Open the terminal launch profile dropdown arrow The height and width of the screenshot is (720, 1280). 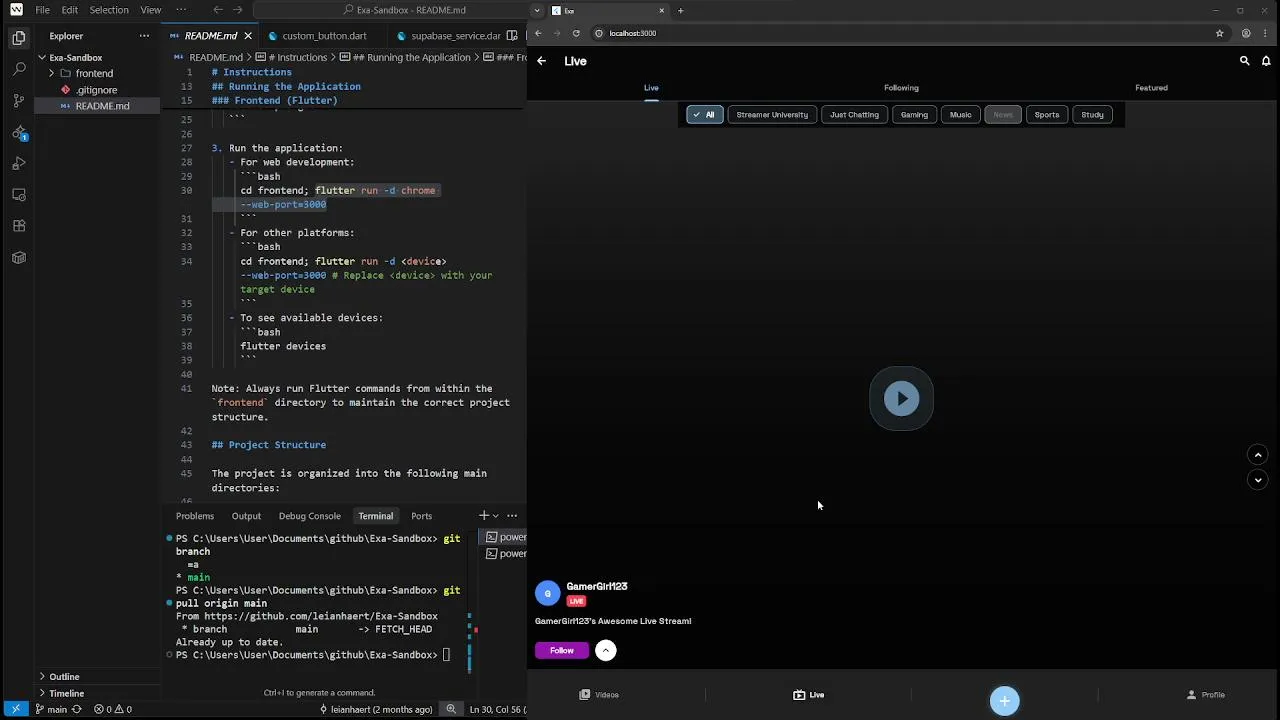click(497, 516)
